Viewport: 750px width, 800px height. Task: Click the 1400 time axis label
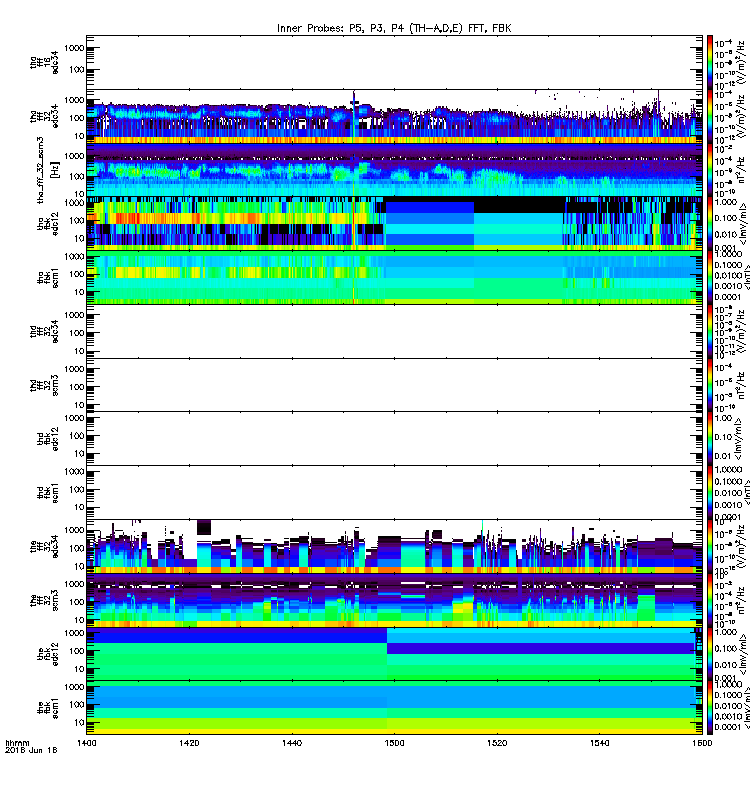[x=86, y=743]
